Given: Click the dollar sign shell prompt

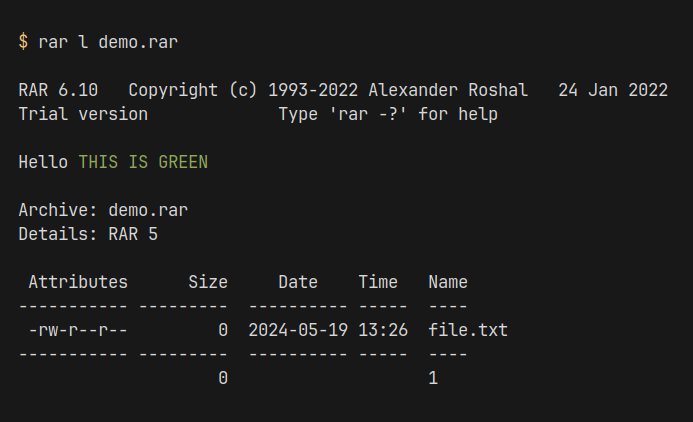Looking at the screenshot, I should (24, 42).
